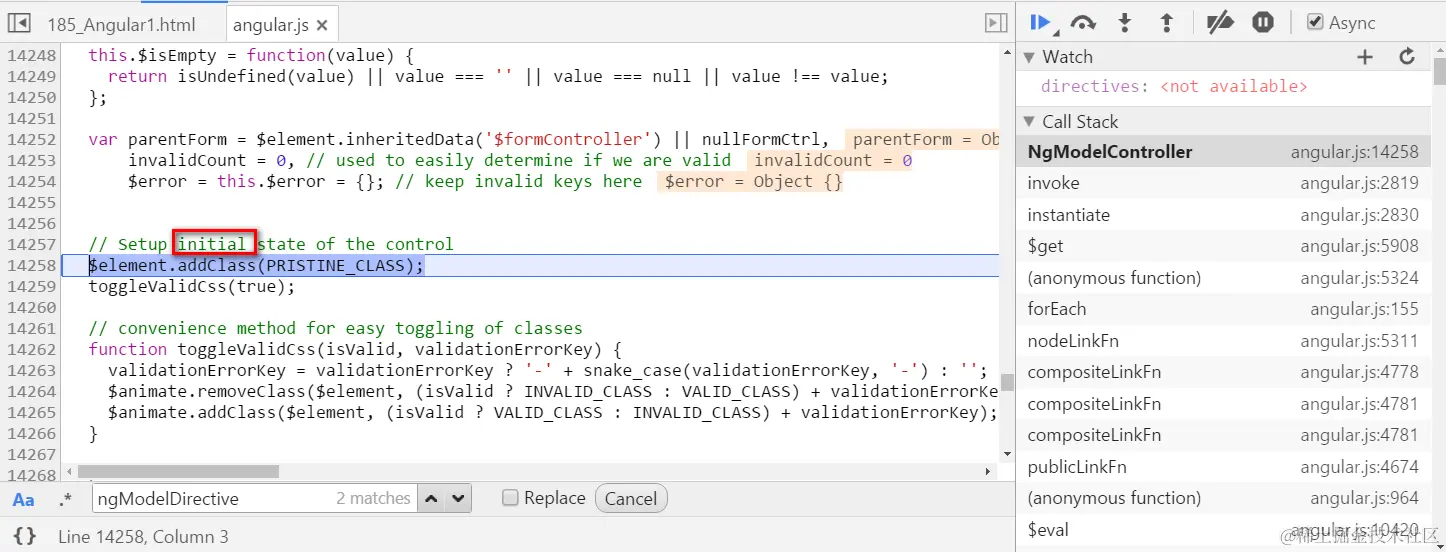Go to previous search match
Viewport: 1446px width, 552px height.
coord(430,498)
